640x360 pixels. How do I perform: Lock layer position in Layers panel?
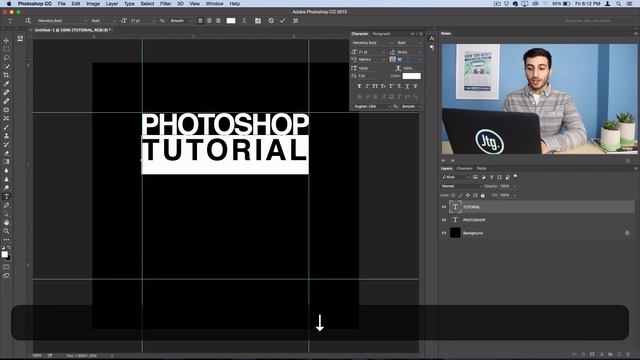[x=468, y=196]
